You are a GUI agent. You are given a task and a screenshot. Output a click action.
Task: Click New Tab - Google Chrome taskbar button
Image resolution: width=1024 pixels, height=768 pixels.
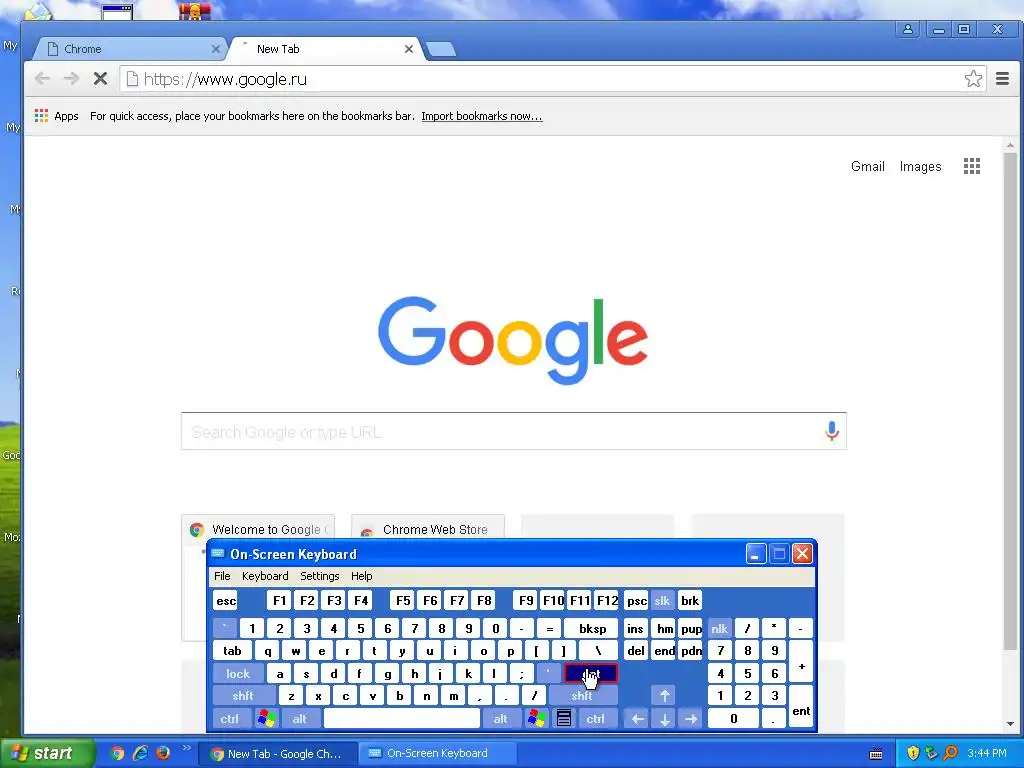coord(278,754)
